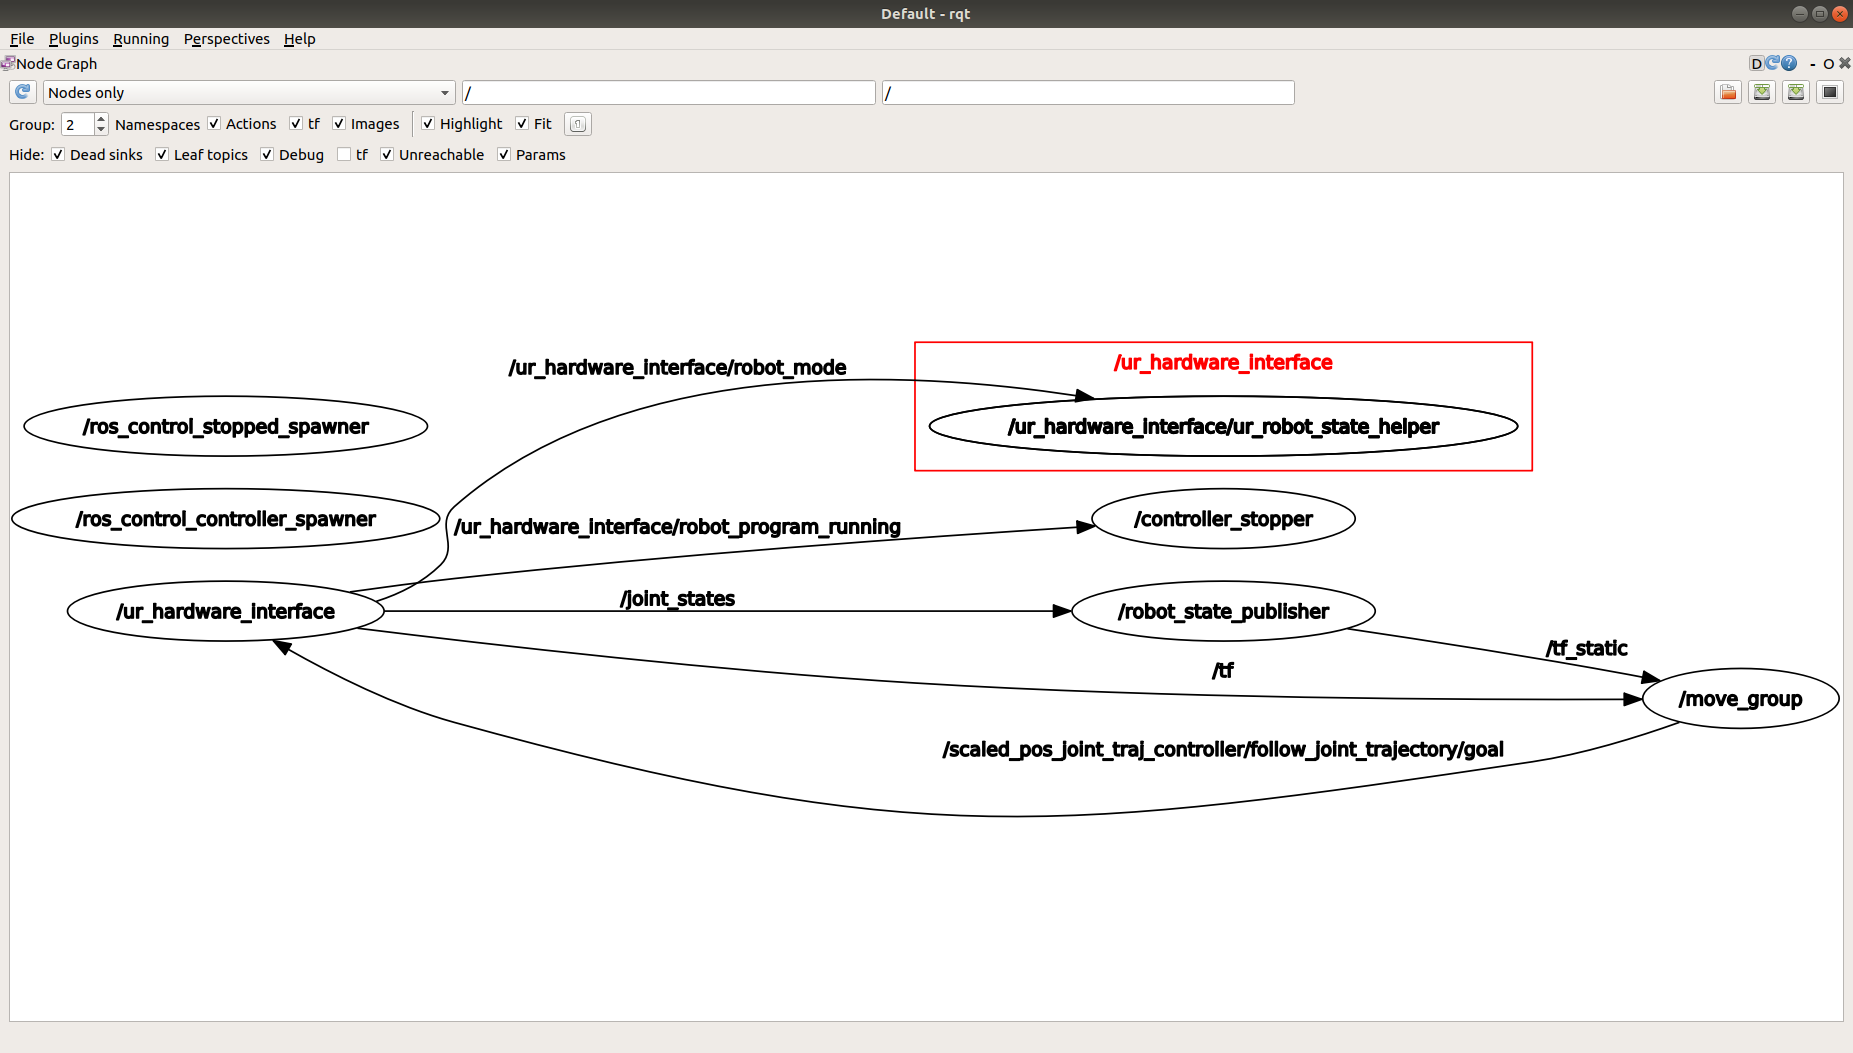Save the graph as a DOT file
Image resolution: width=1853 pixels, height=1053 pixels.
[x=1761, y=92]
